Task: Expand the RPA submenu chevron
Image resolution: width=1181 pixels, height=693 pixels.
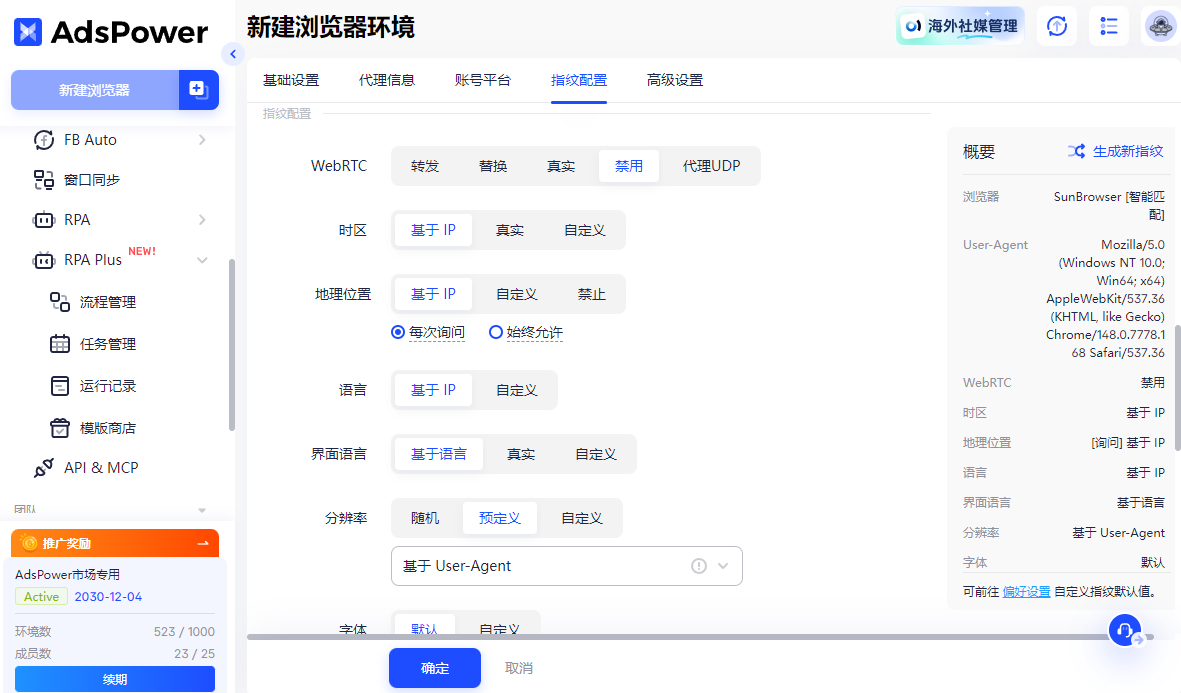Action: pos(202,220)
